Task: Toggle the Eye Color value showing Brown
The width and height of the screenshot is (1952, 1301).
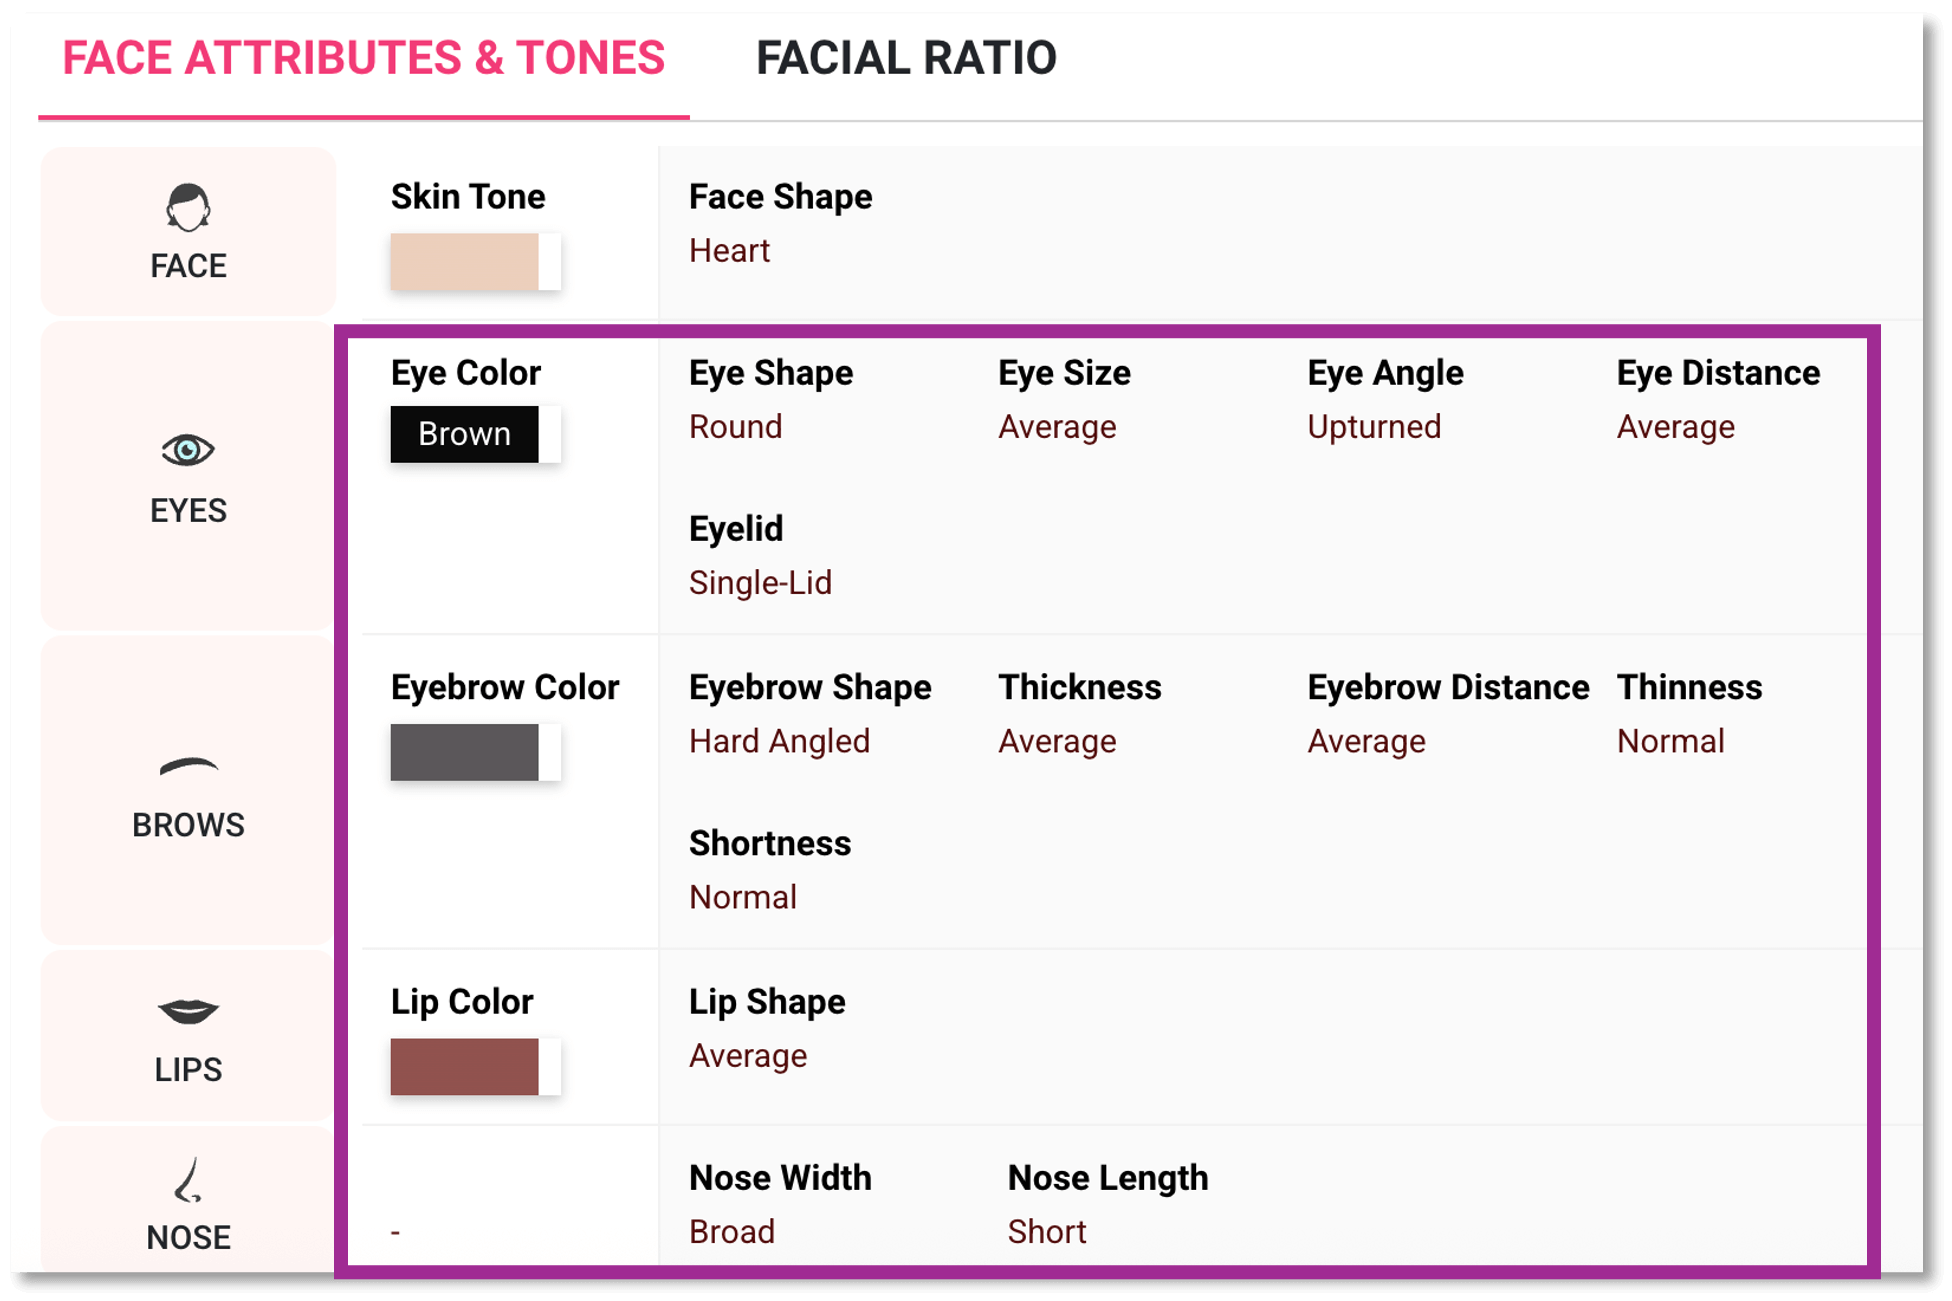Action: point(465,433)
